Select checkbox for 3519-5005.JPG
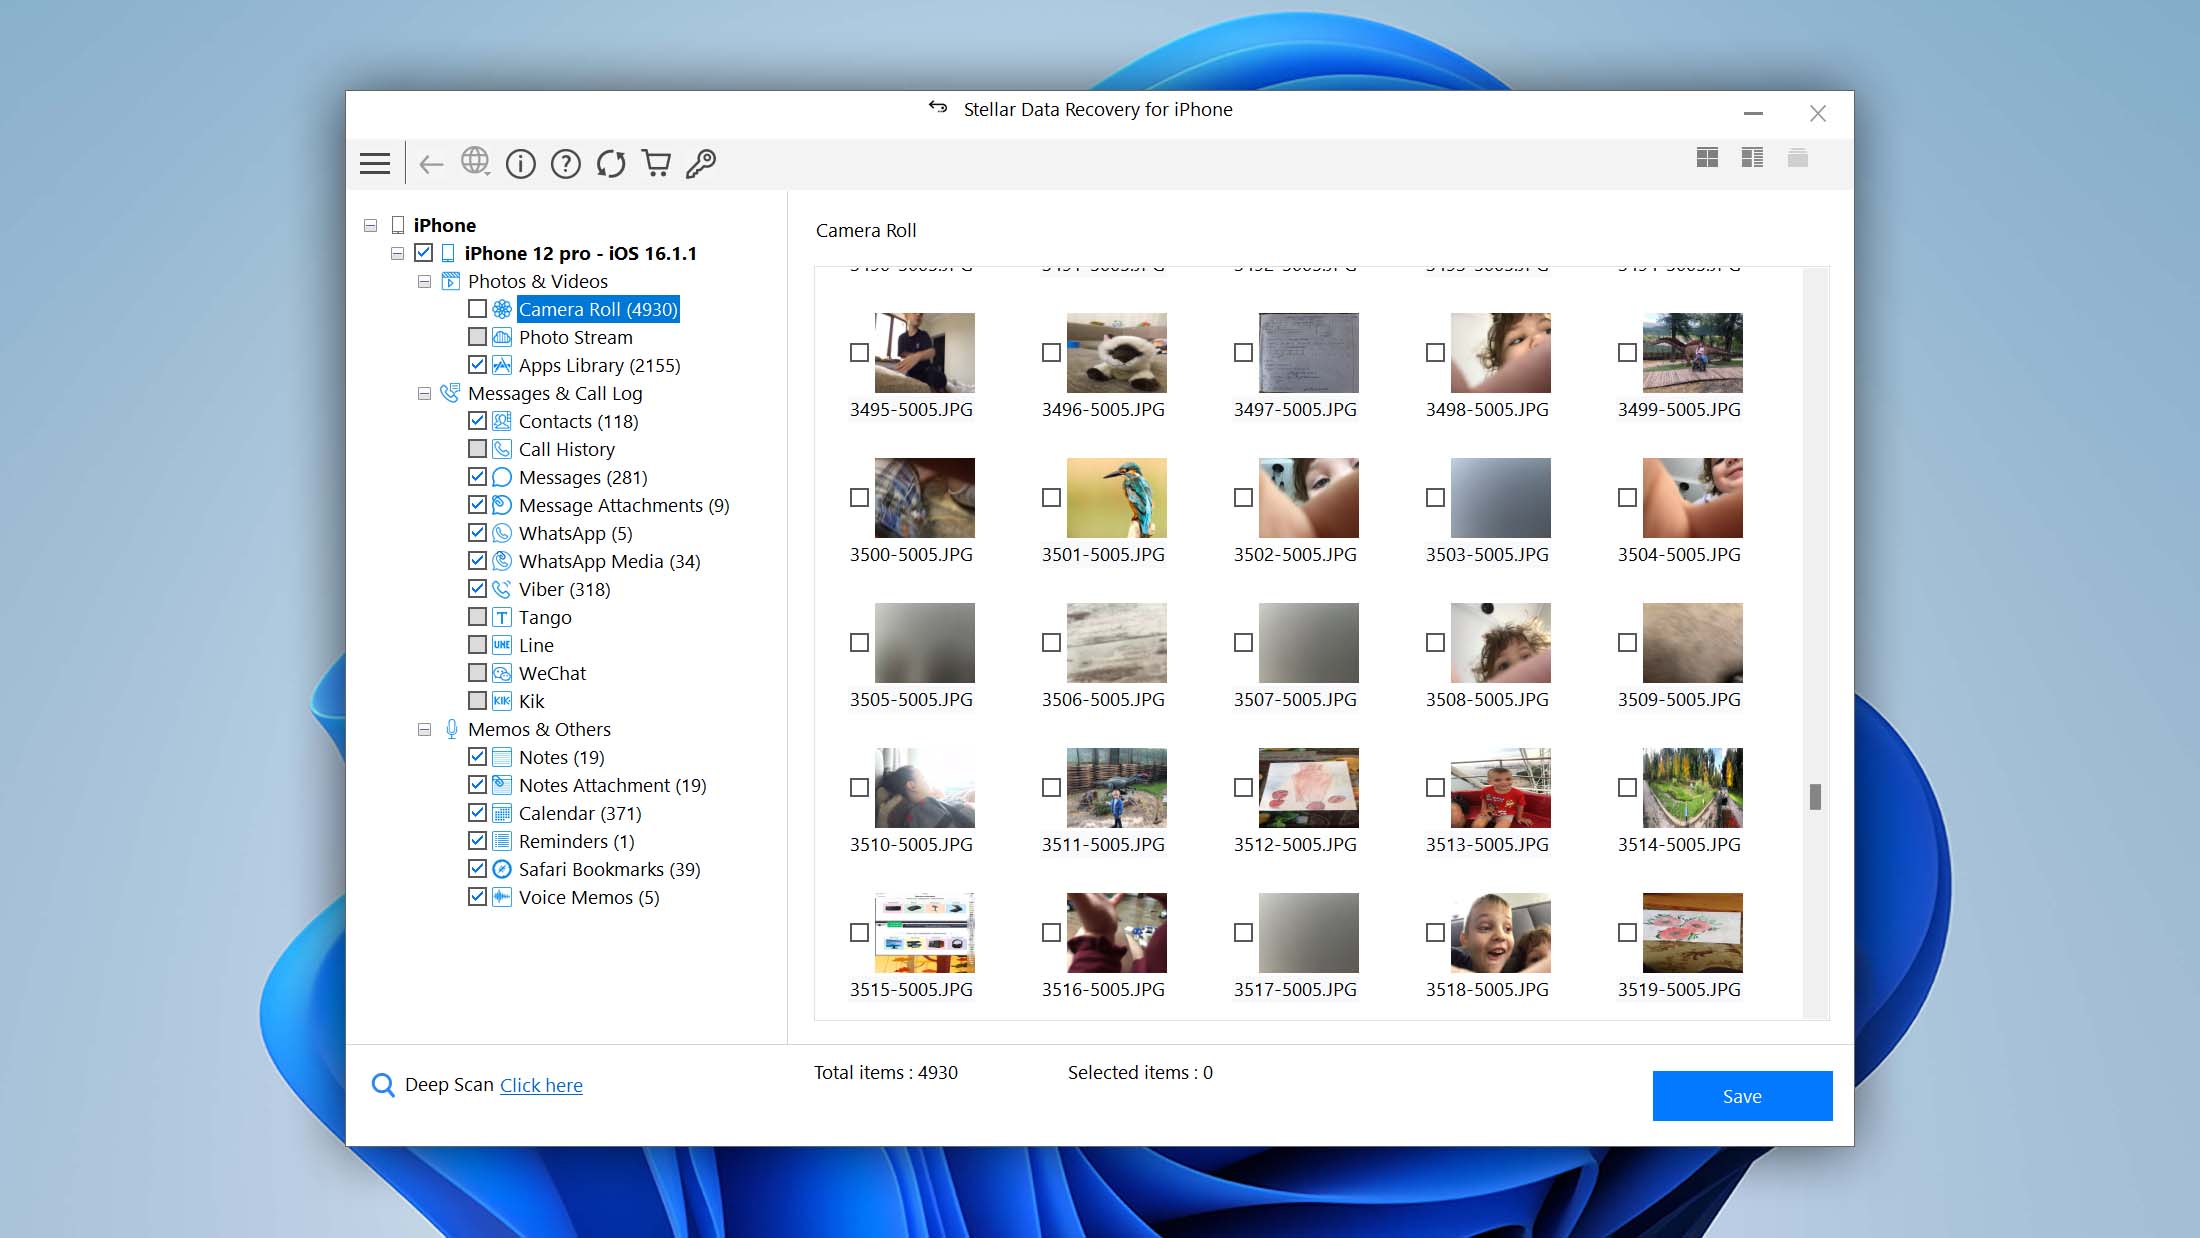The height and width of the screenshot is (1238, 2200). 1627,932
